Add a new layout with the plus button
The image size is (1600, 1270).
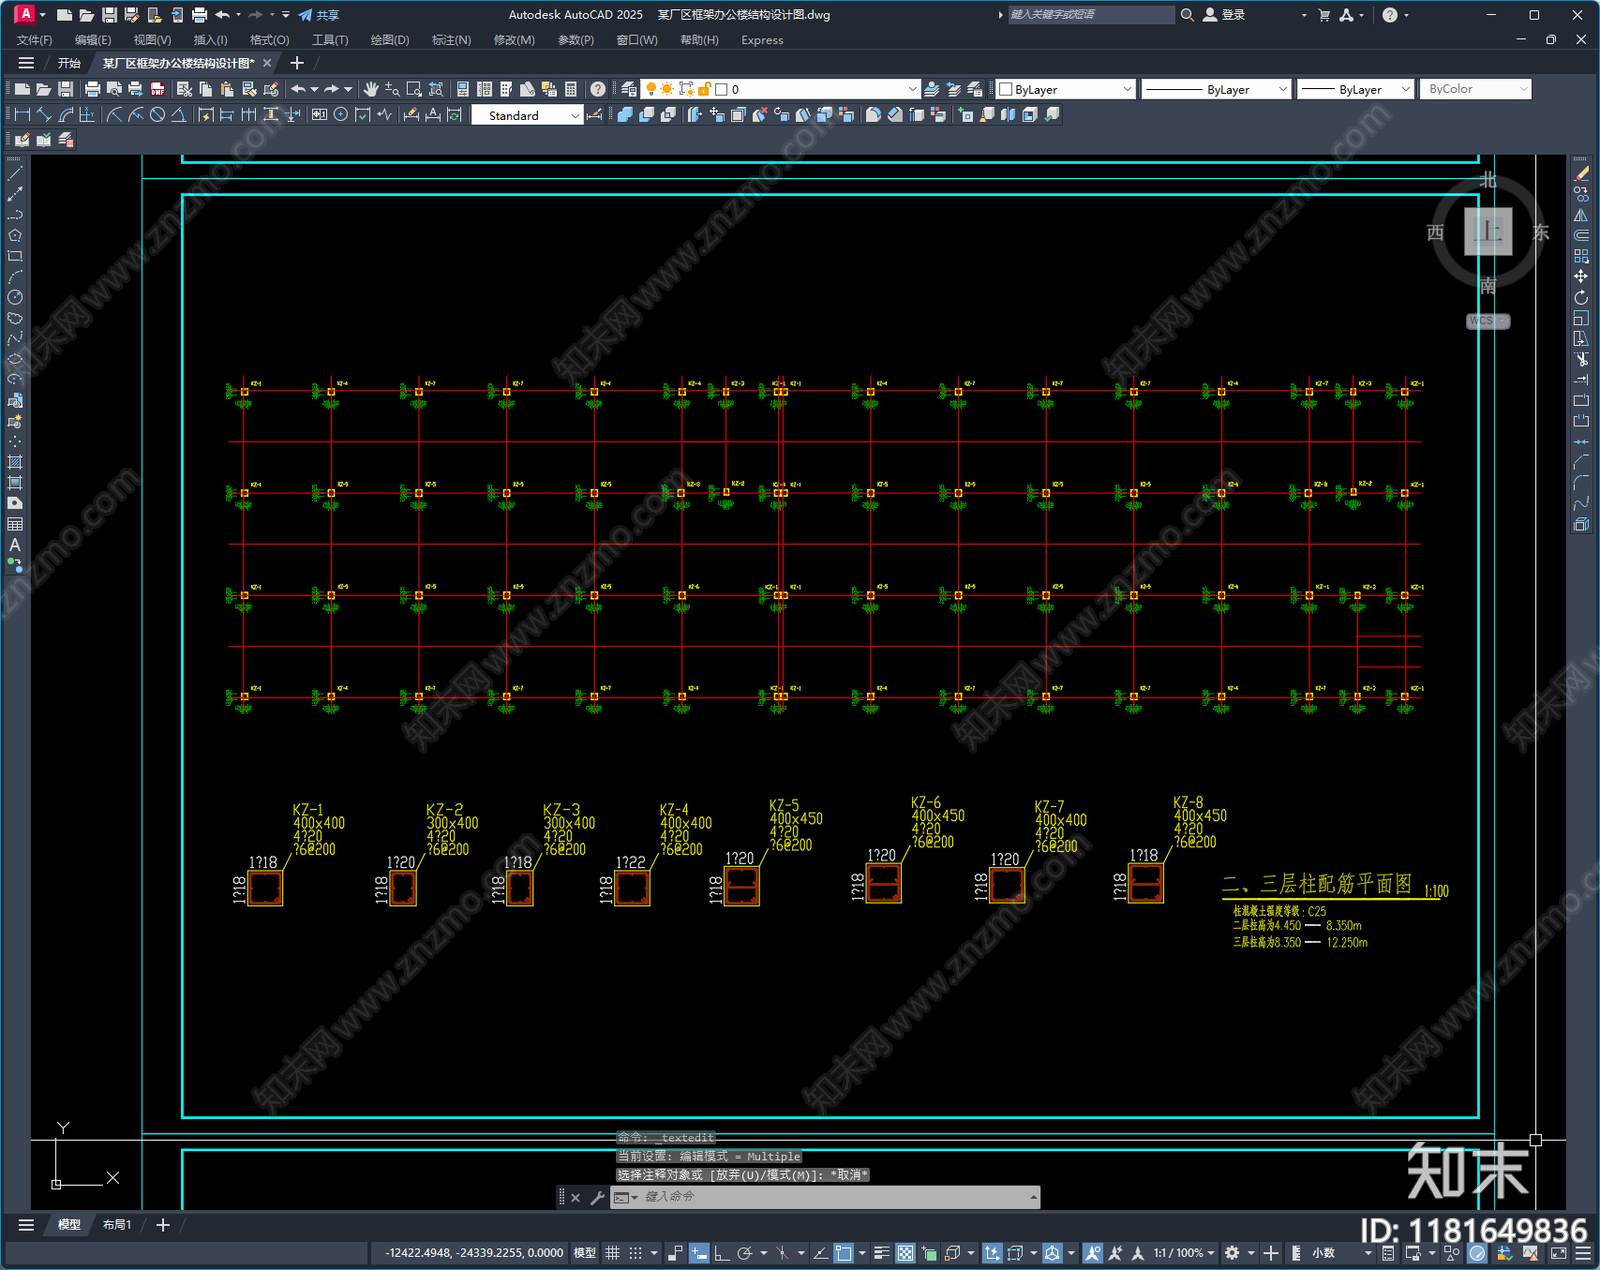[163, 1225]
